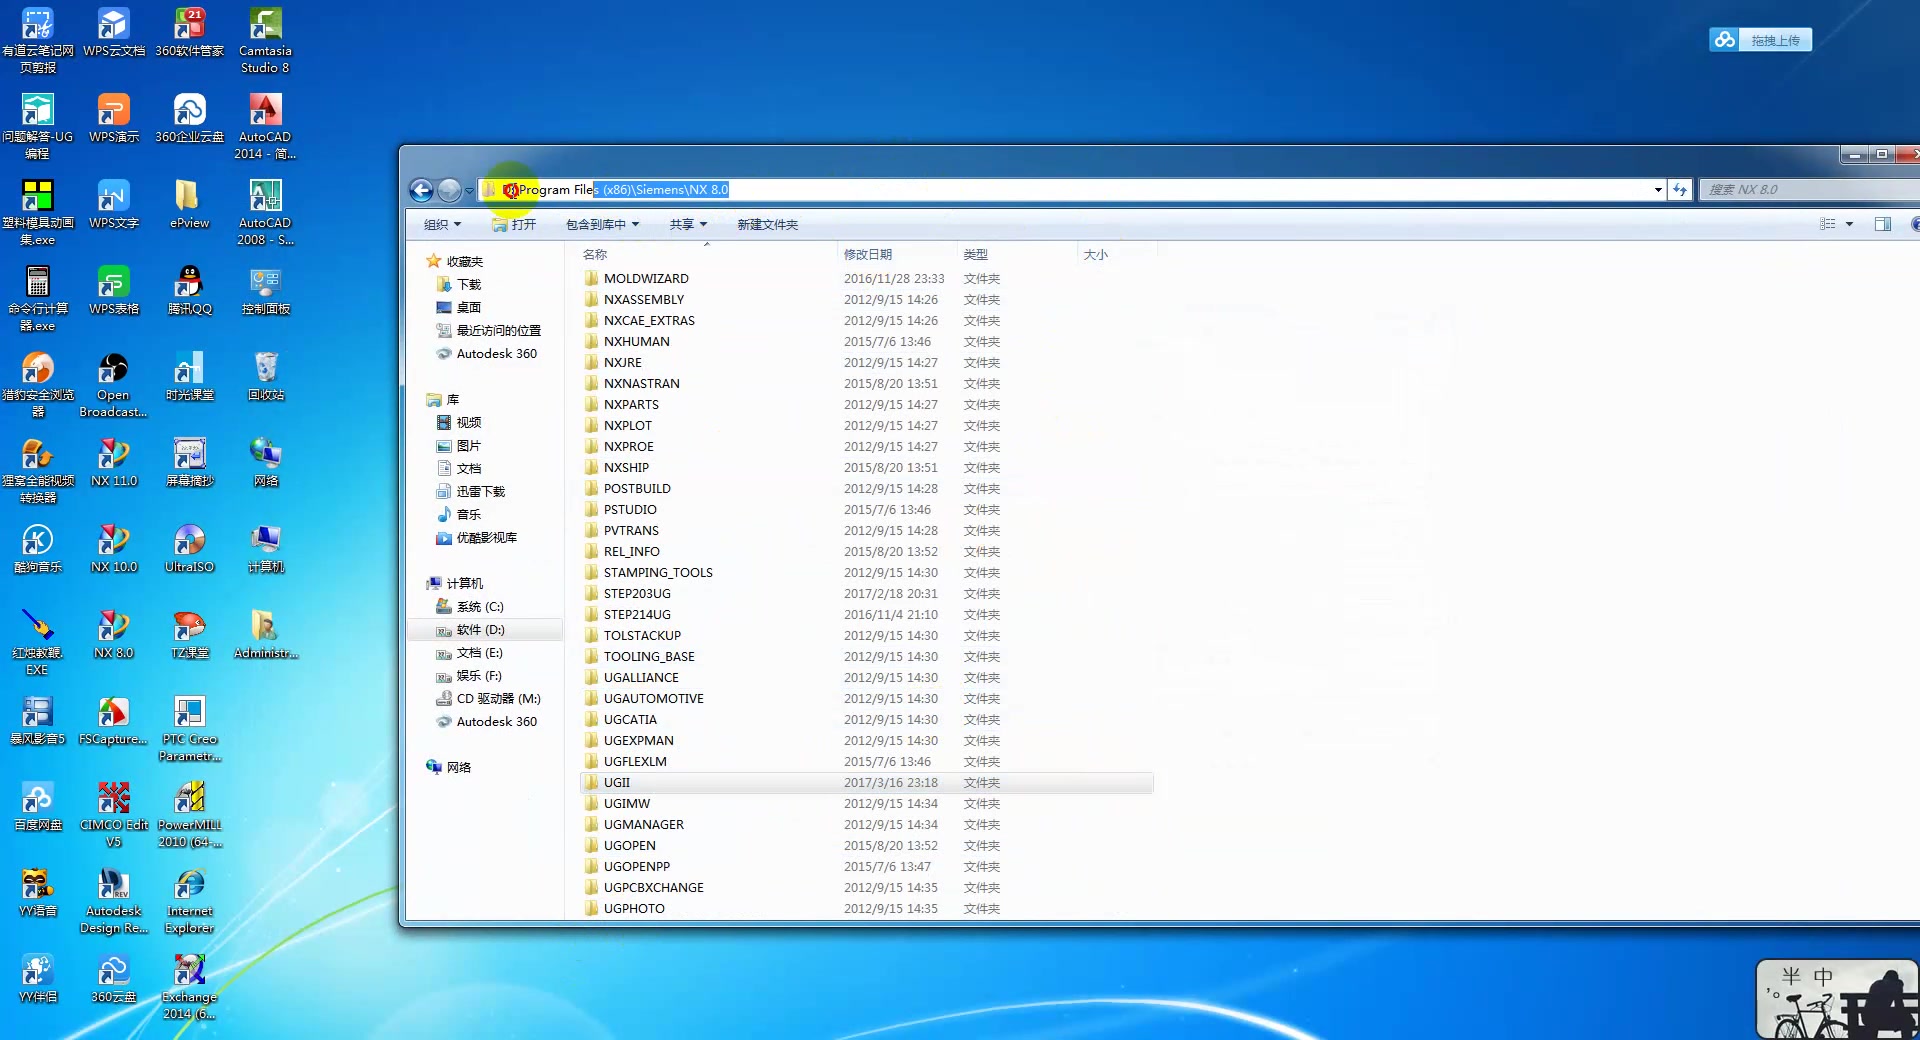Select 最近访问的位置 in navigation pane
Screen dimensions: 1920x1040
tap(498, 330)
